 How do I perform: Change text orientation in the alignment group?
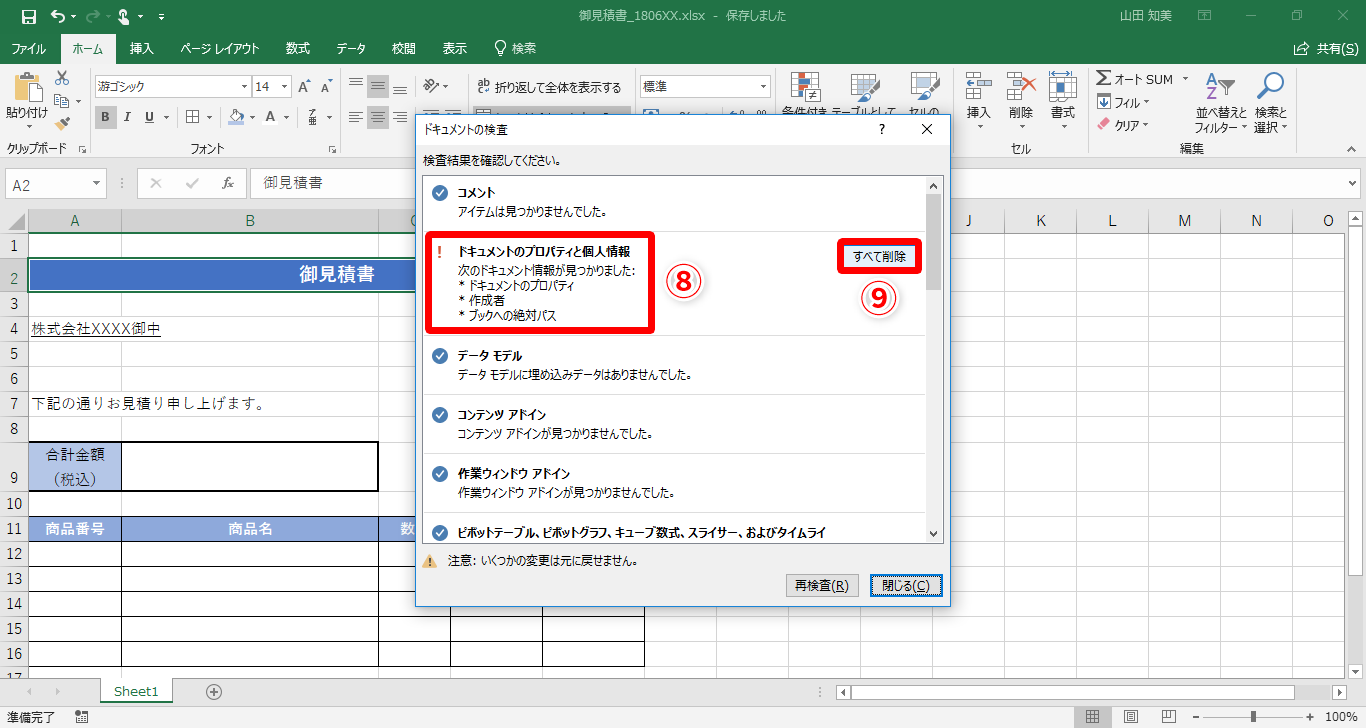pyautogui.click(x=431, y=87)
